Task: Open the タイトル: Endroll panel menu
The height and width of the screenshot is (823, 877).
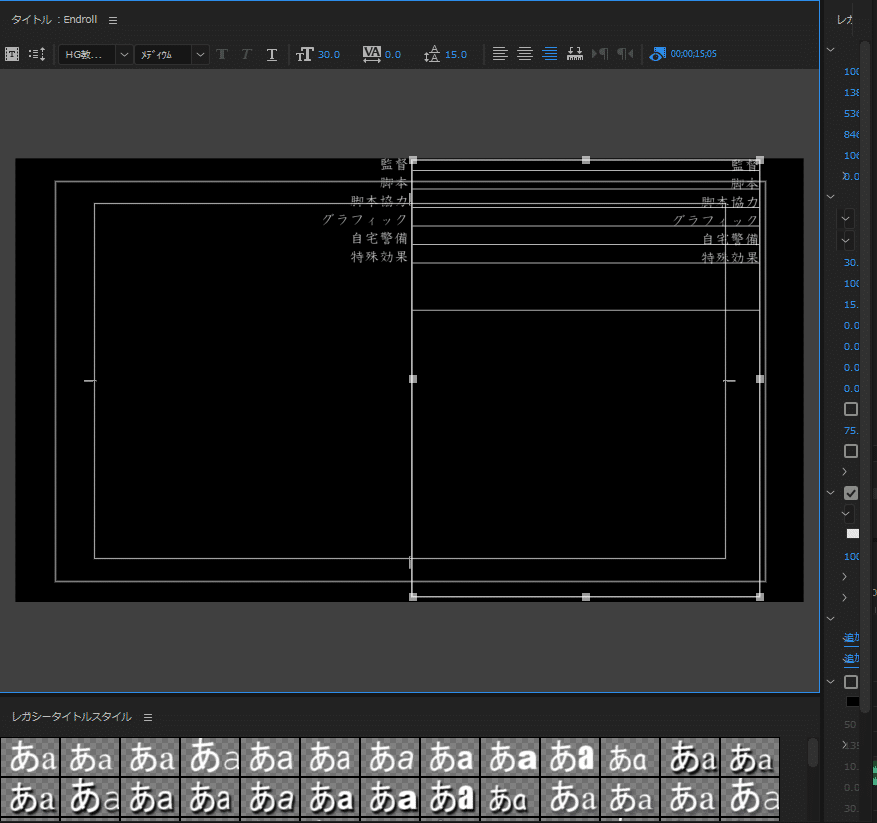Action: [x=113, y=20]
